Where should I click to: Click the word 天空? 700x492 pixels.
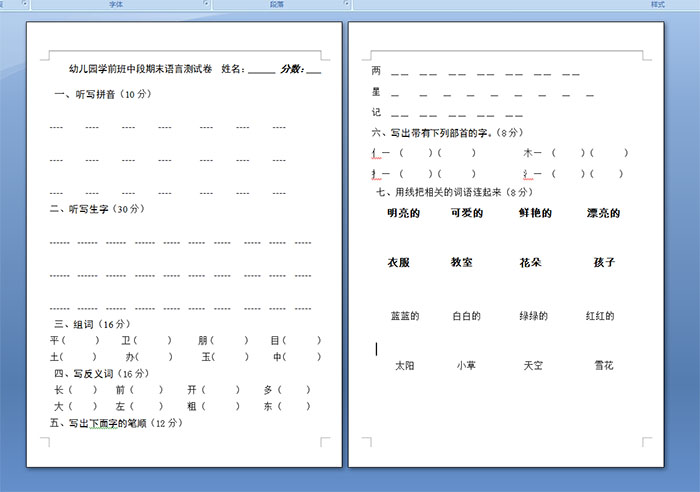point(533,366)
